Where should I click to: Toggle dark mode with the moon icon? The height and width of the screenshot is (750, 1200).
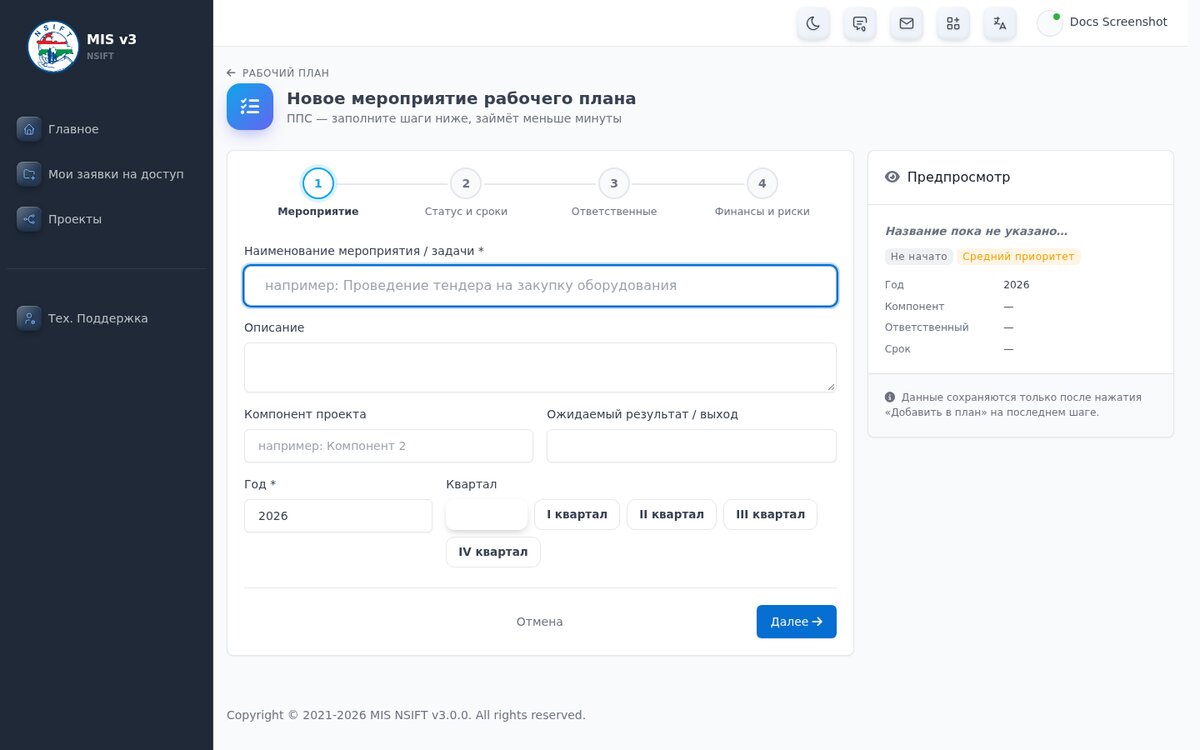pyautogui.click(x=813, y=23)
